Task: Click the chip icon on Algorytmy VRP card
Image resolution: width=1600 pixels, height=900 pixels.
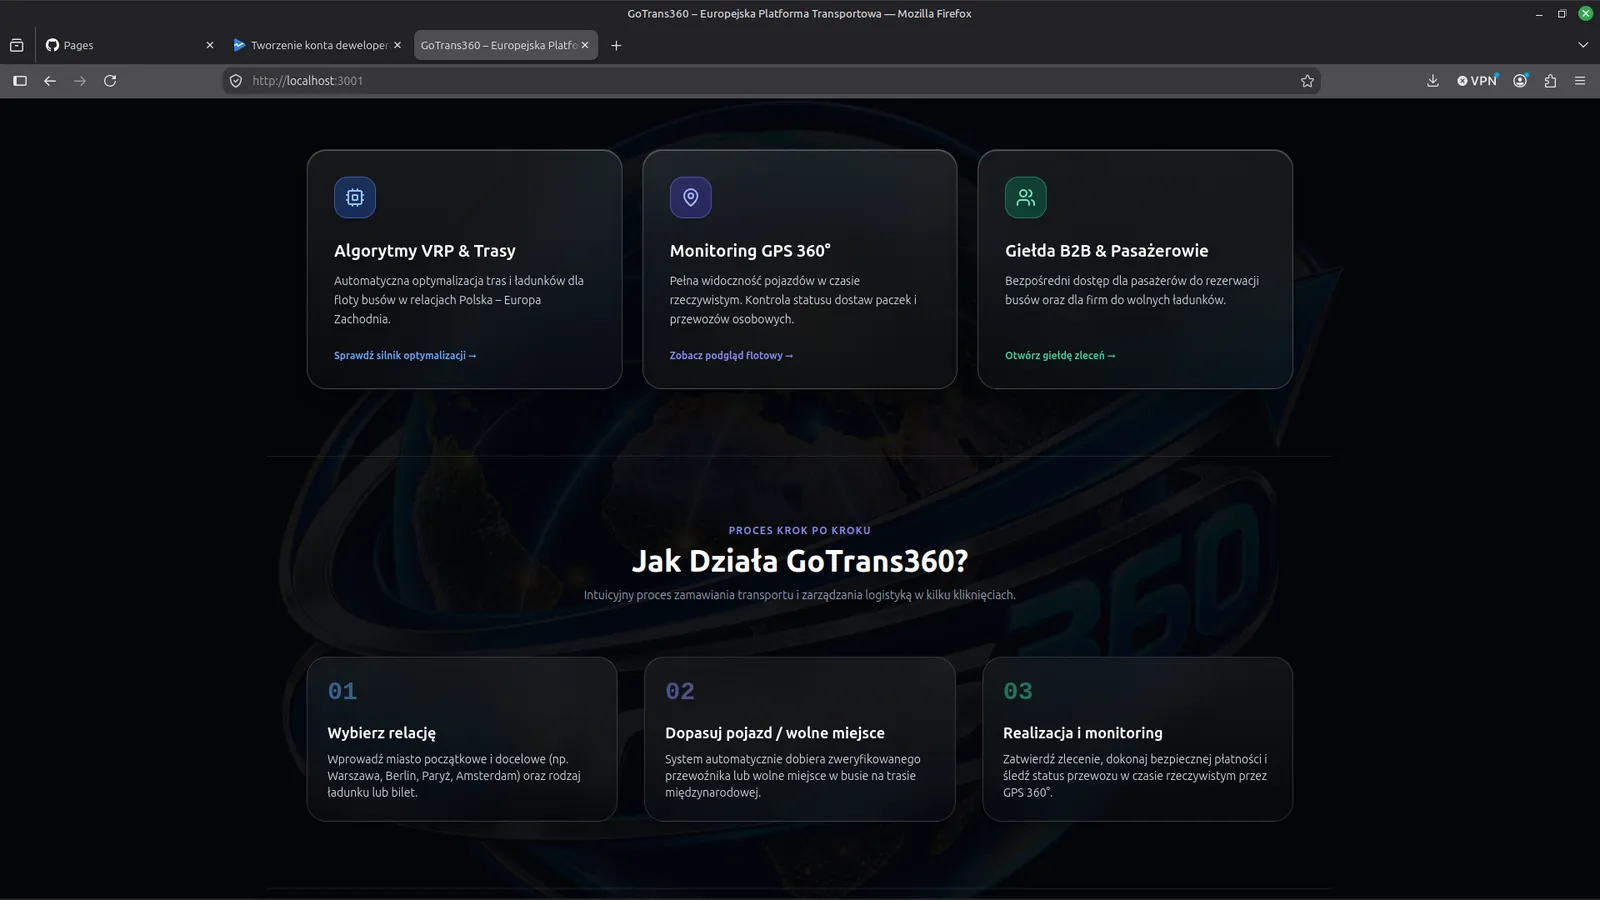Action: coord(355,198)
